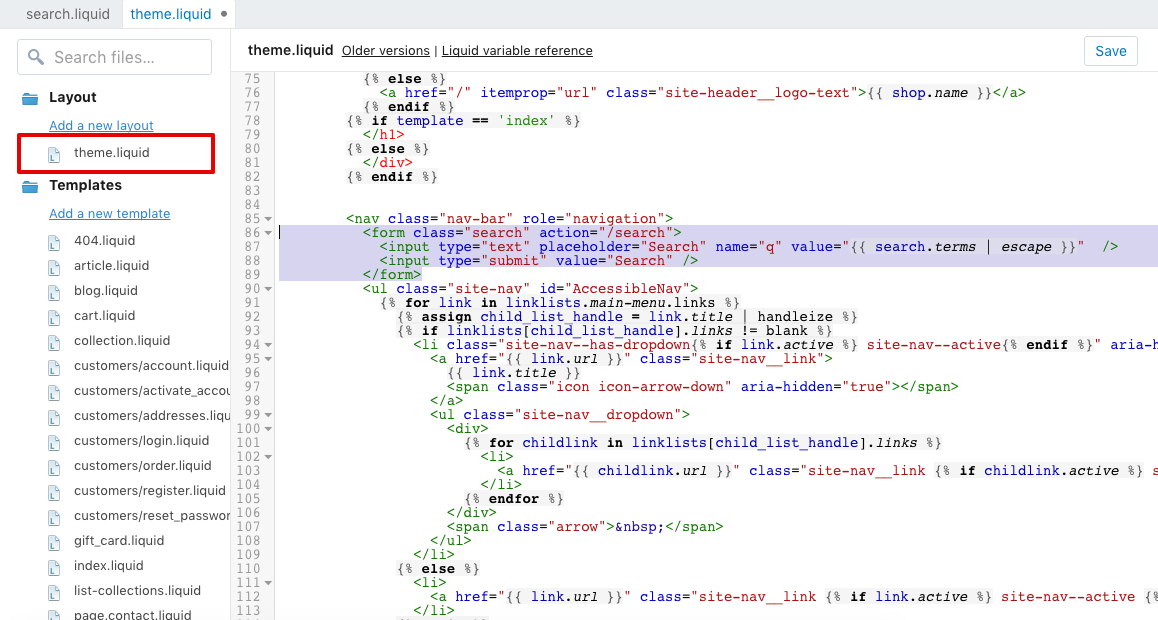Collapse code fold at line 85
This screenshot has width=1158, height=620.
coord(268,219)
